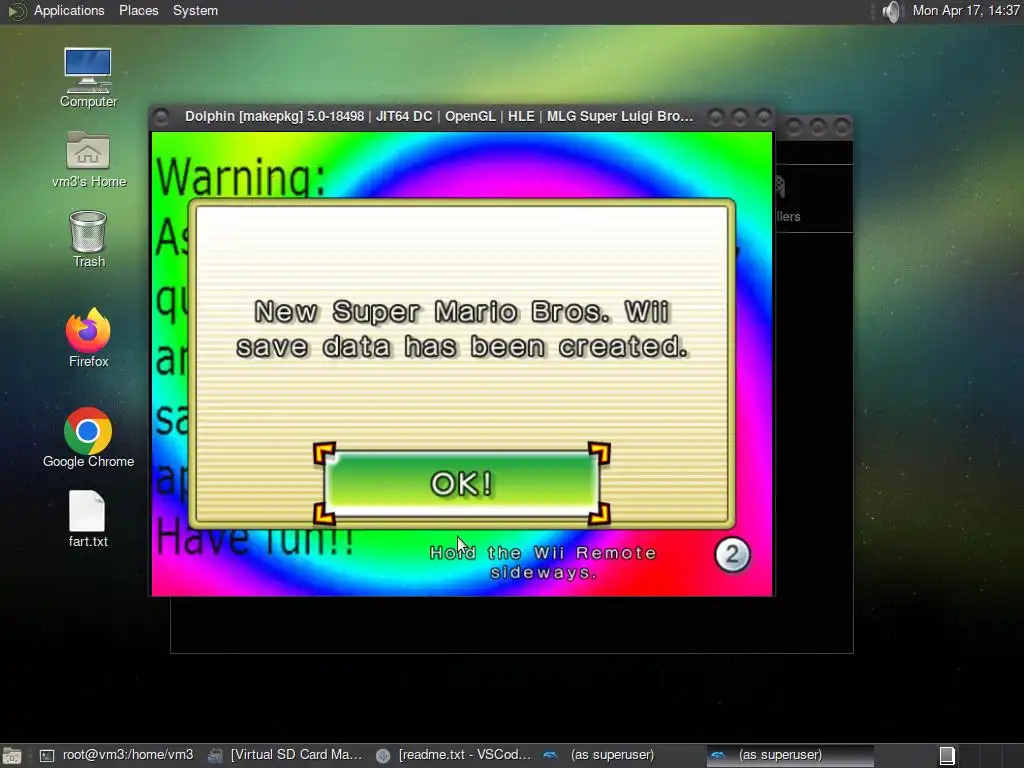
Task: Maximize the background Dolphin main window
Action: (818, 126)
